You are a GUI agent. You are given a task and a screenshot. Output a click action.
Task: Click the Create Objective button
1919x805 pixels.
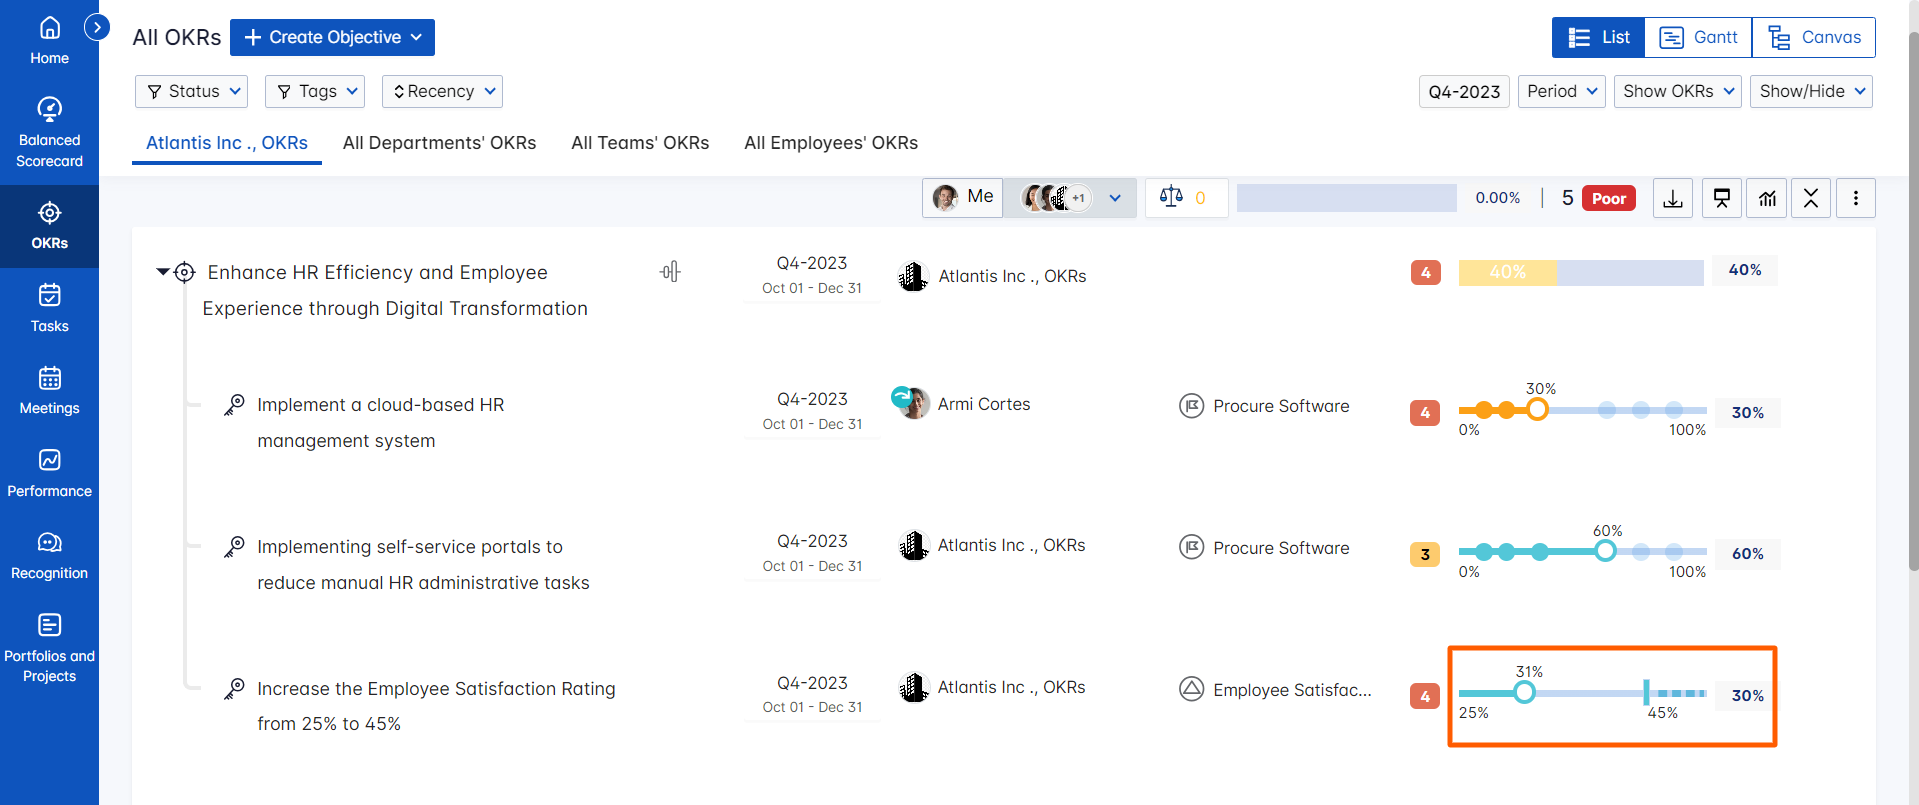(x=332, y=37)
